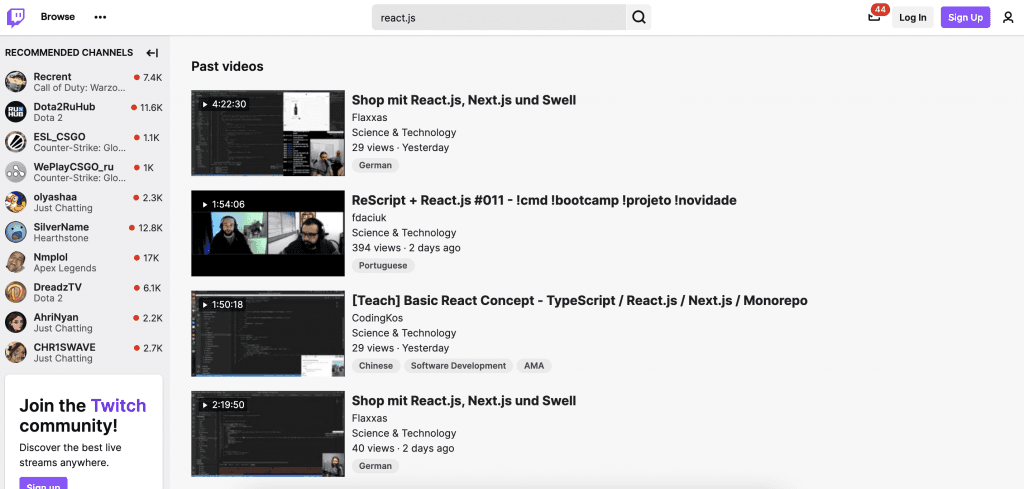
Task: Click the Twitch logo home icon
Action: 16,17
